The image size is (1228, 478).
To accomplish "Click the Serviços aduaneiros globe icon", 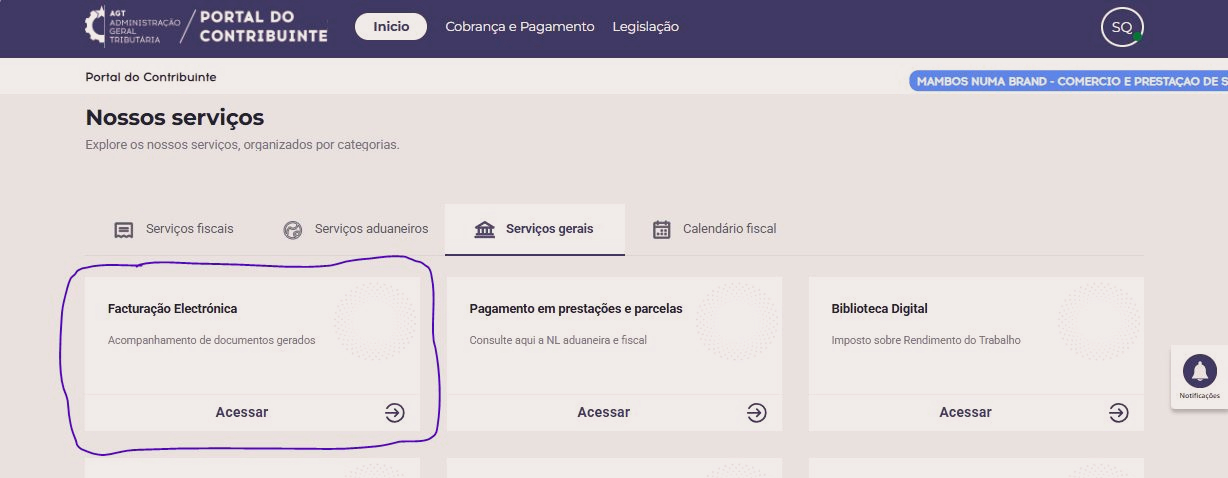I will point(293,230).
